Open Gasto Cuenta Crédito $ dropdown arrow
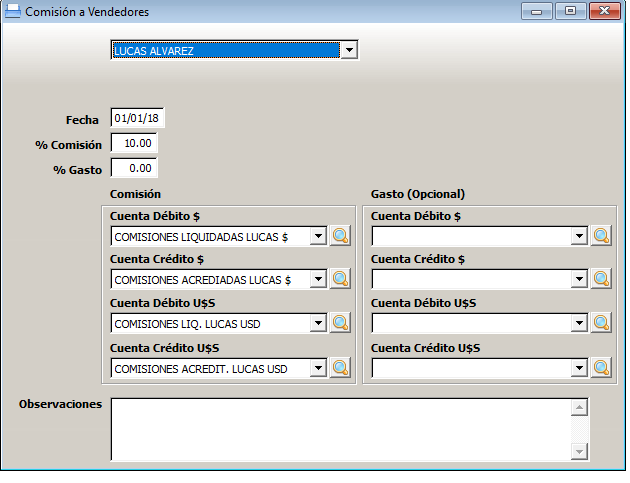Viewport: 630px width, 483px height. pyautogui.click(x=579, y=279)
